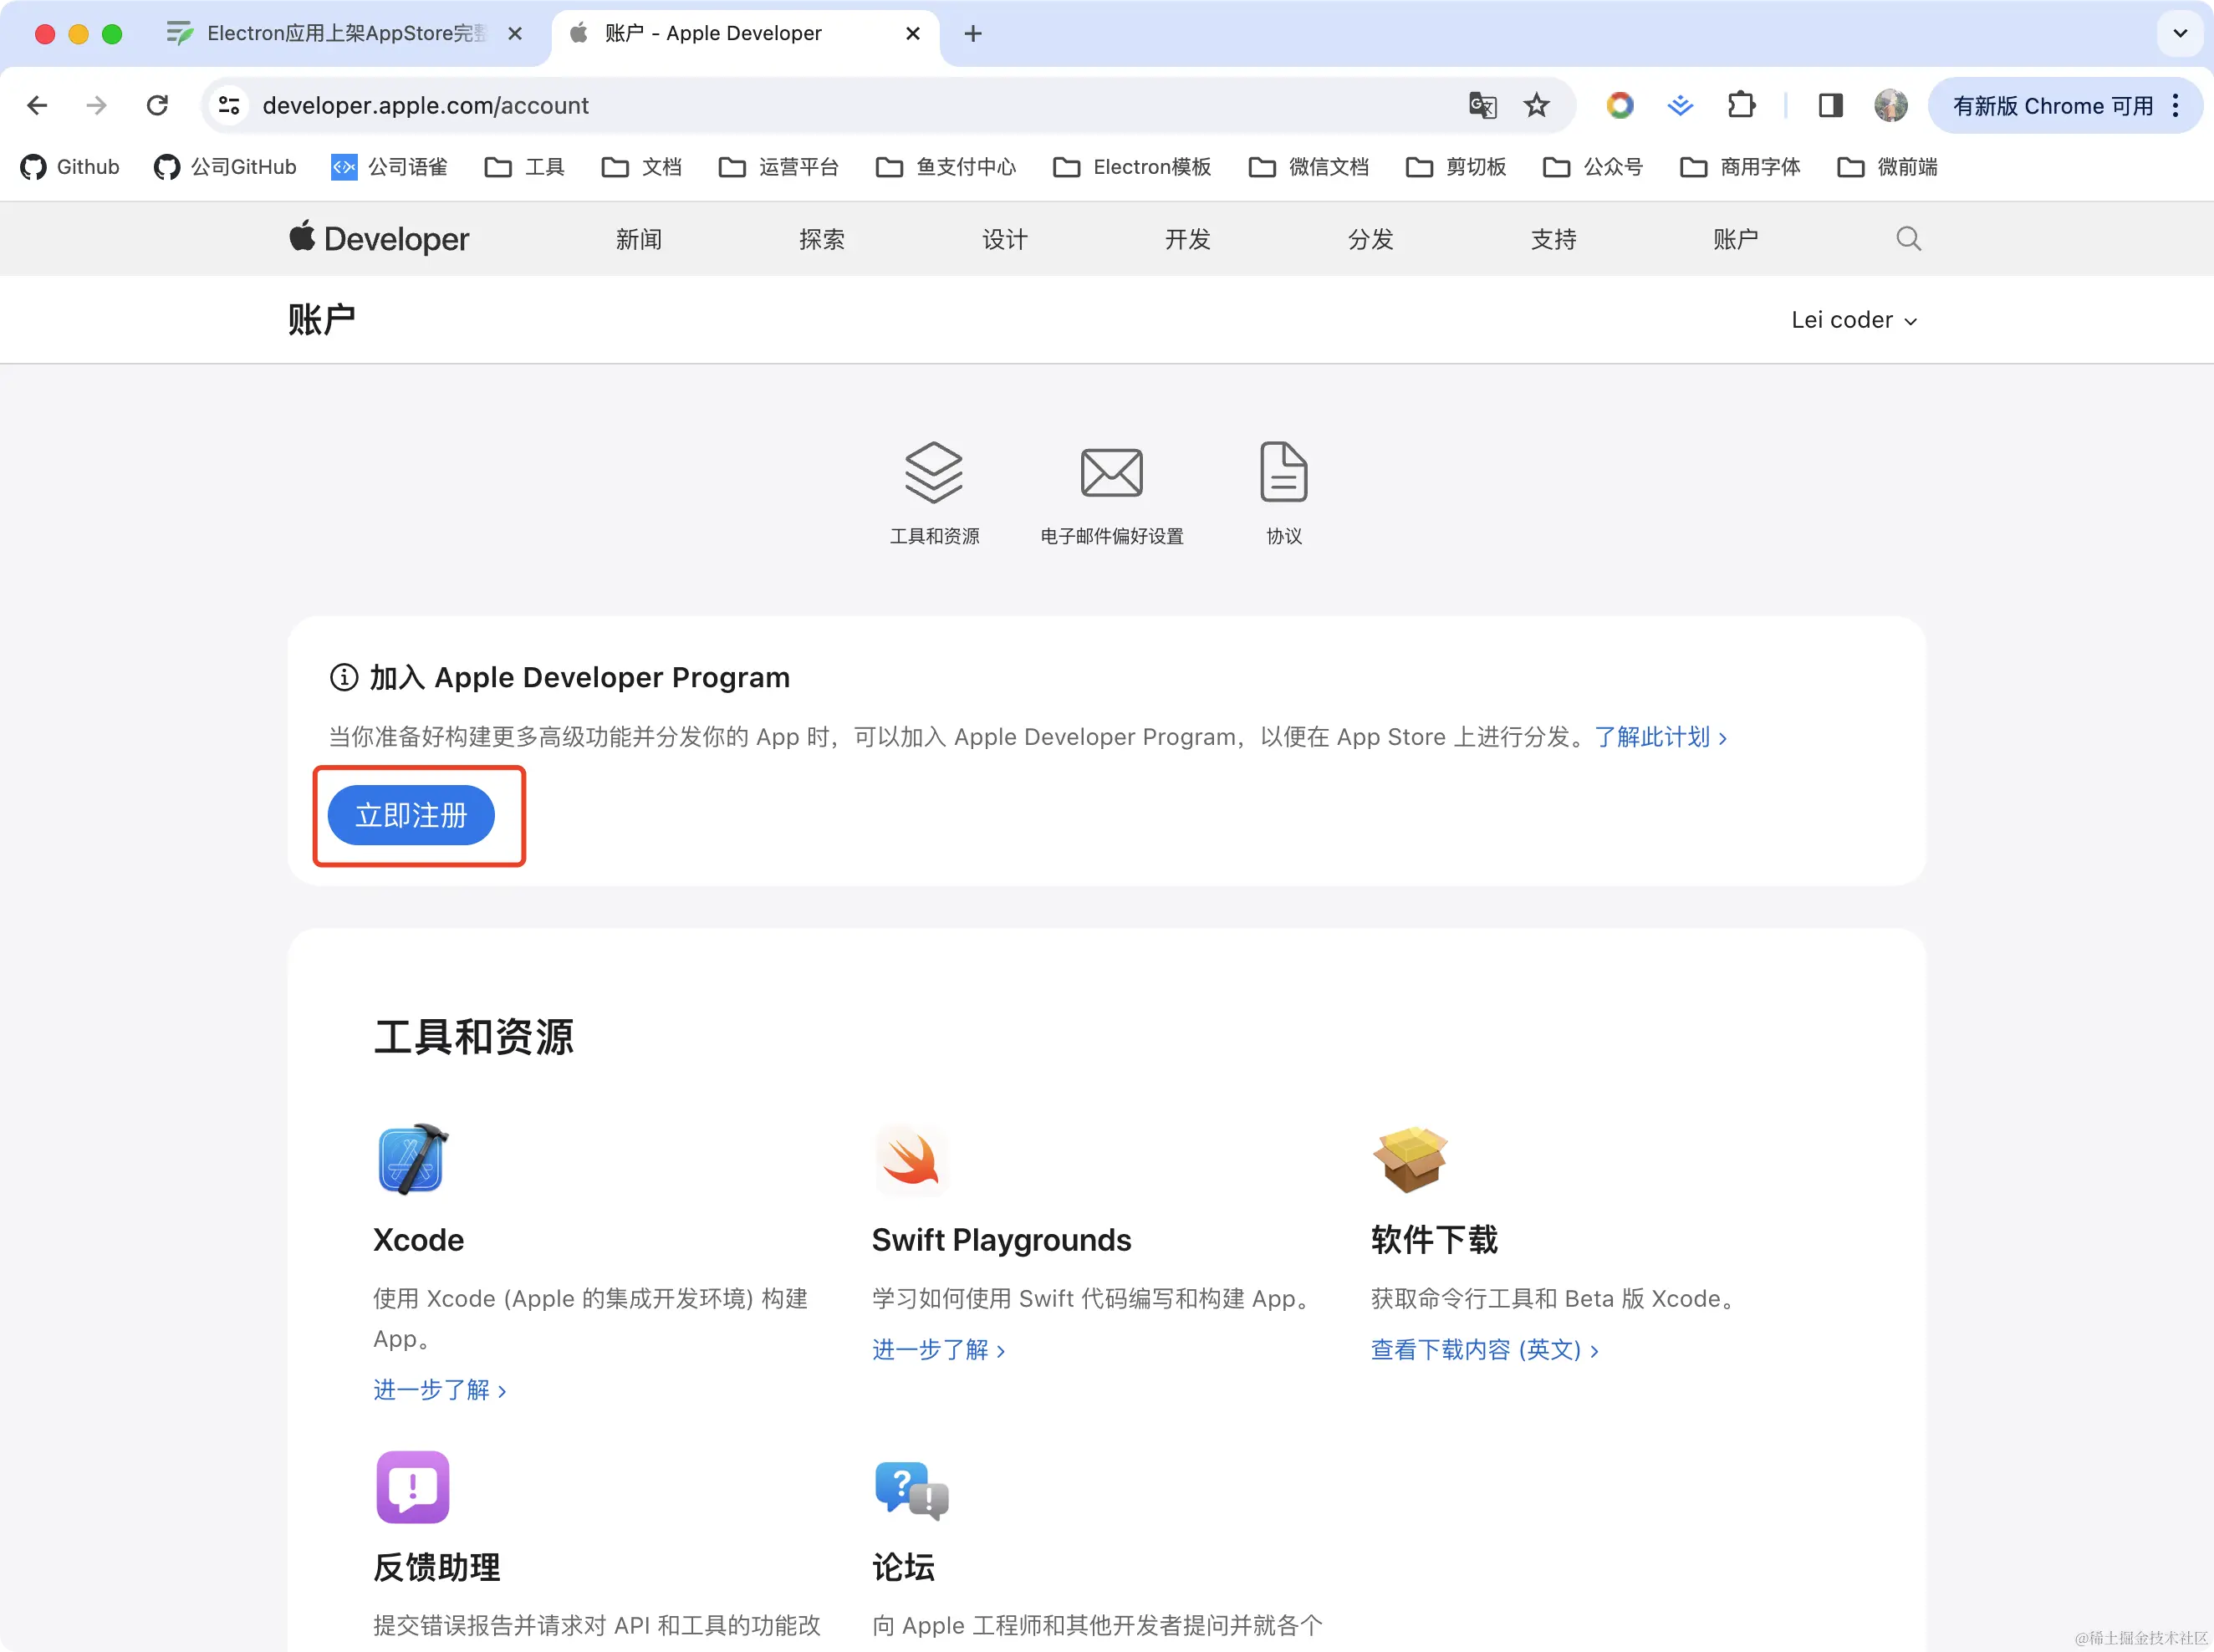Open the 公众号 bookmark folder
Viewport: 2214px width, 1652px height.
pos(1592,167)
